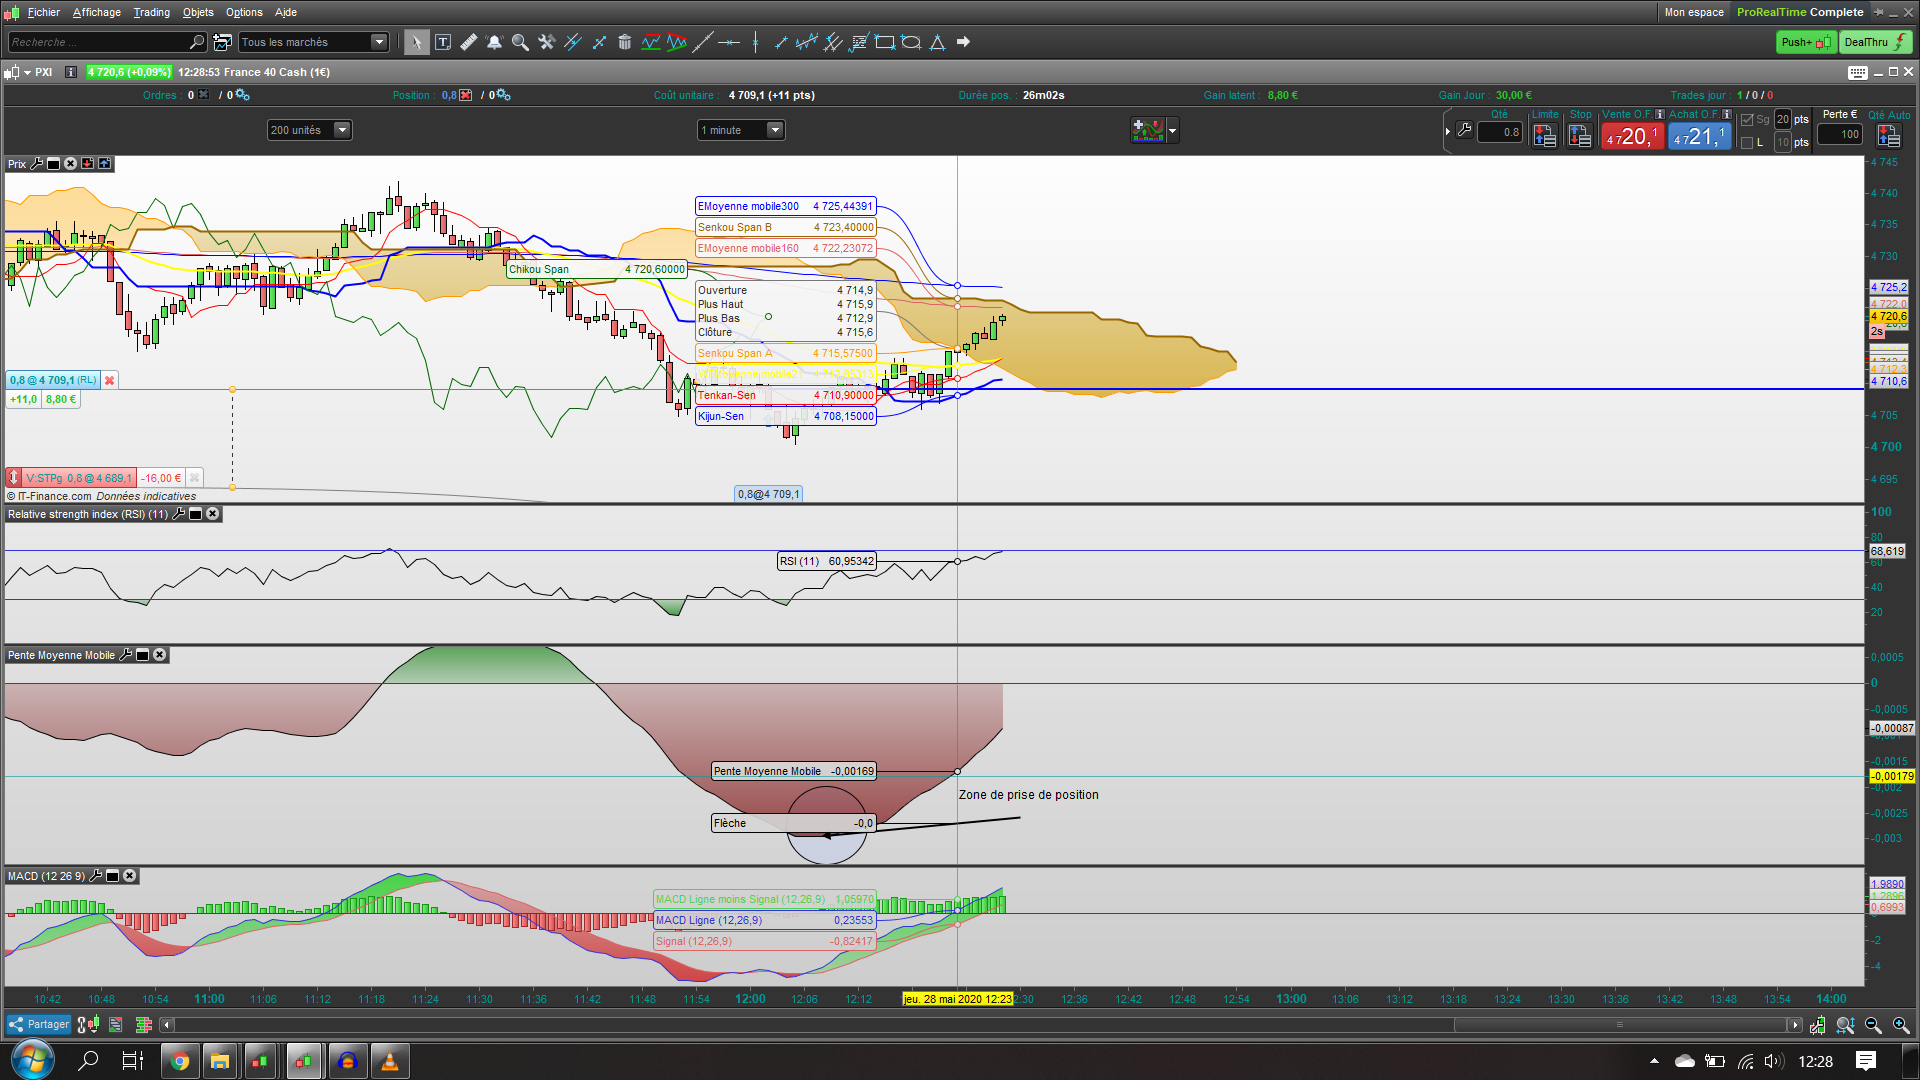This screenshot has height=1080, width=1920.
Task: Click the Vente O.F. sell button
Action: coord(1631,137)
